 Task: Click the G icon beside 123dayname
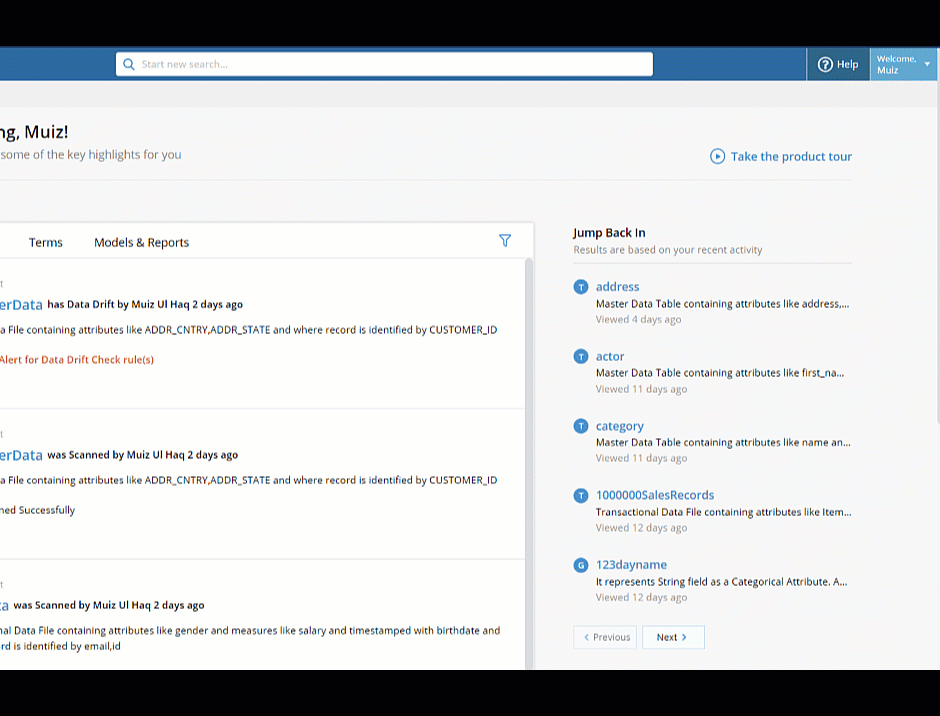tap(581, 565)
